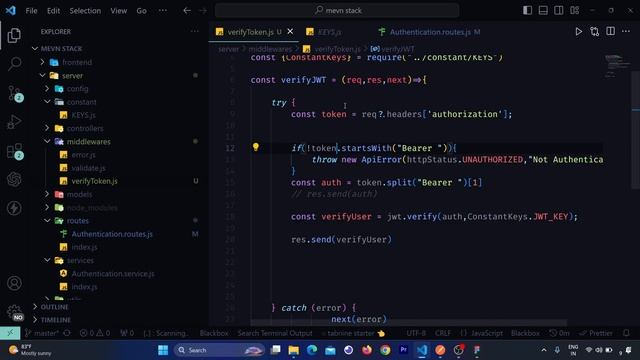Change CRLF end of line sequence
The height and width of the screenshot is (360, 640).
443,333
